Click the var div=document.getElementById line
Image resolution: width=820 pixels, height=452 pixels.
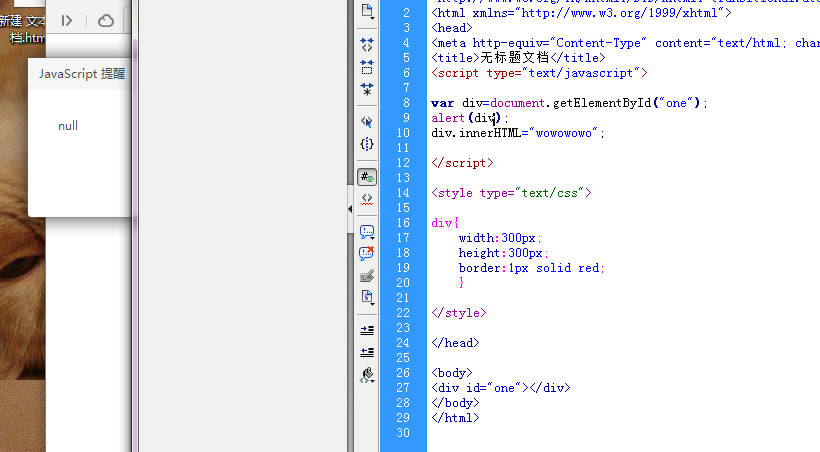point(569,103)
